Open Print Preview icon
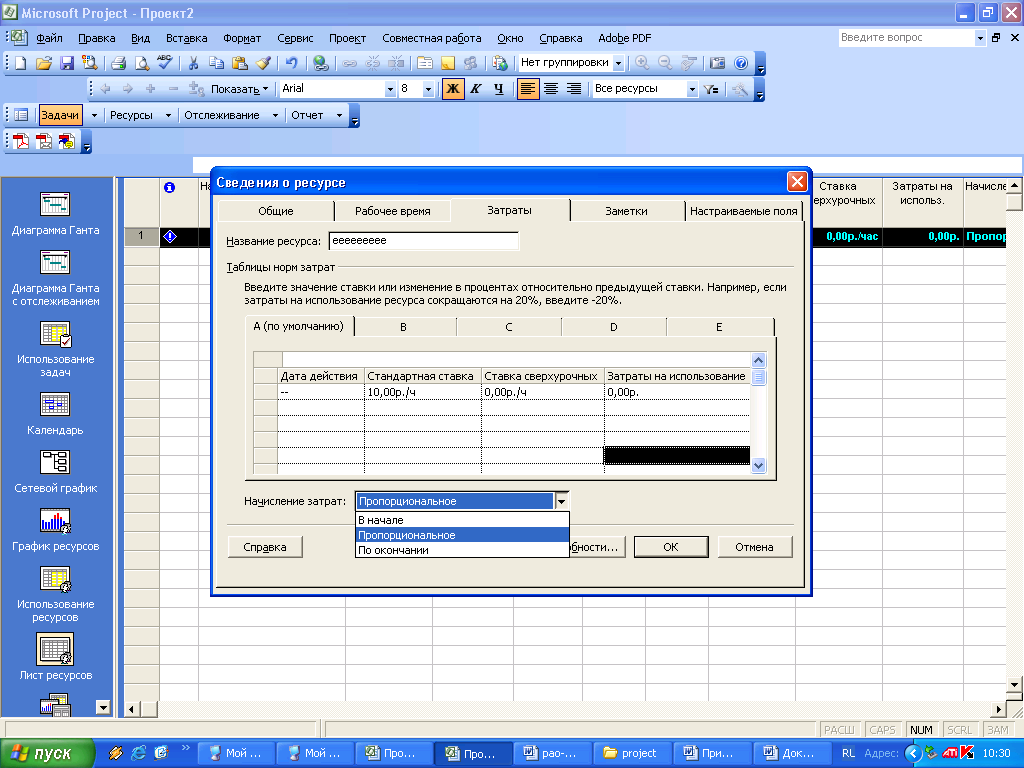Viewport: 1024px width, 768px height. [x=141, y=63]
